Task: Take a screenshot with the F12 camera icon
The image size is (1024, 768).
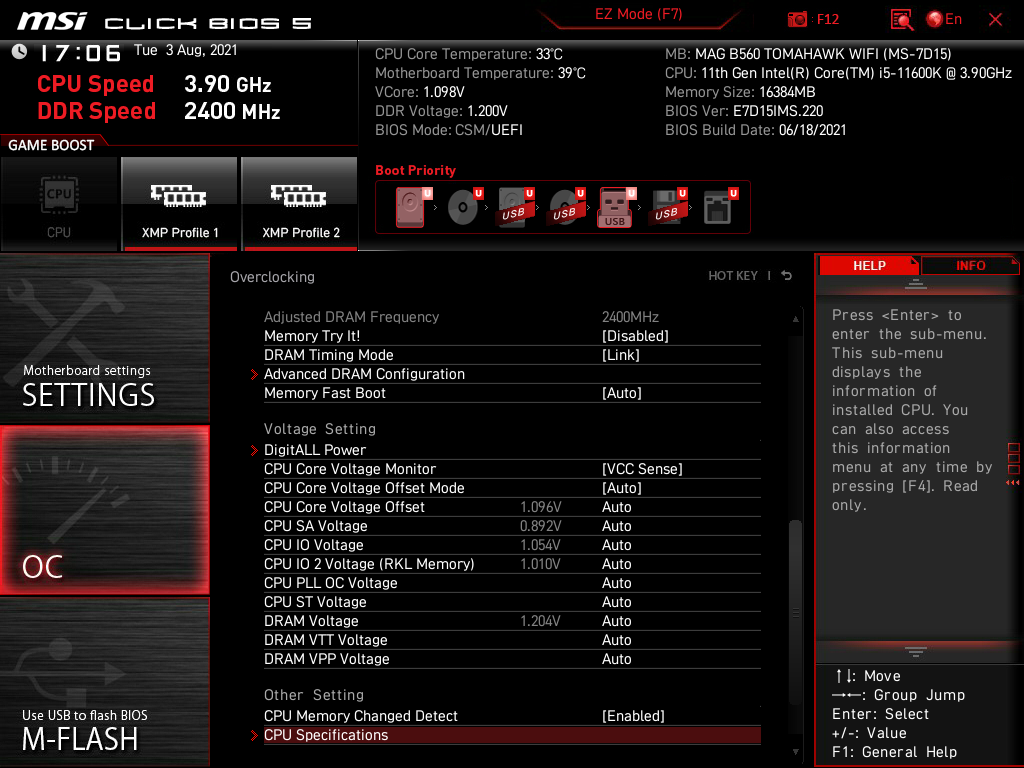Action: coord(797,19)
